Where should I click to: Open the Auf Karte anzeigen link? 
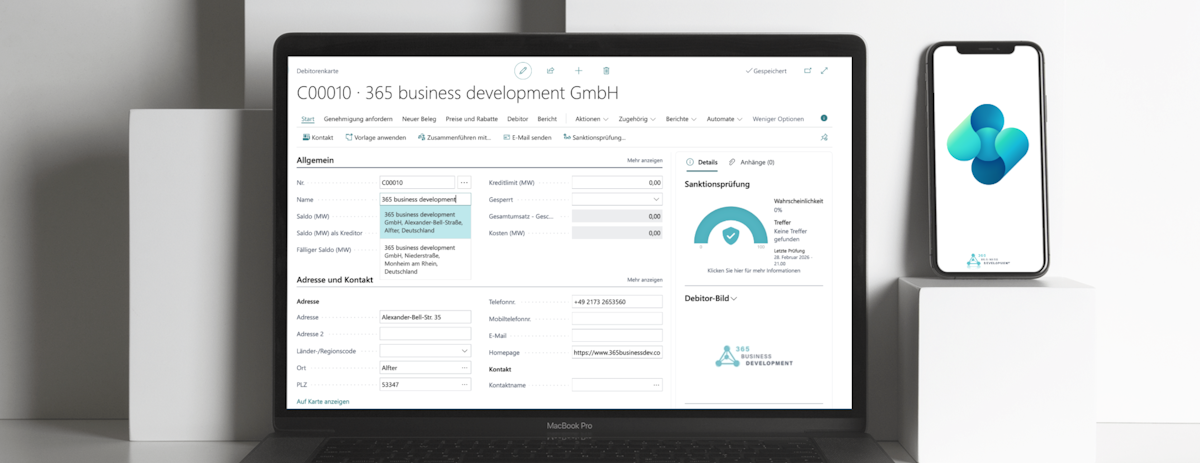[323, 401]
